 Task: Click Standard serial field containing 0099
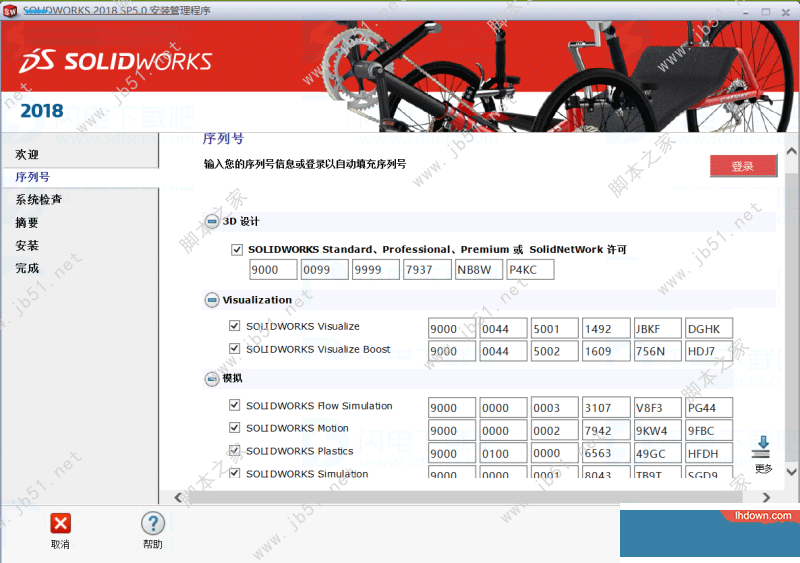click(x=324, y=270)
